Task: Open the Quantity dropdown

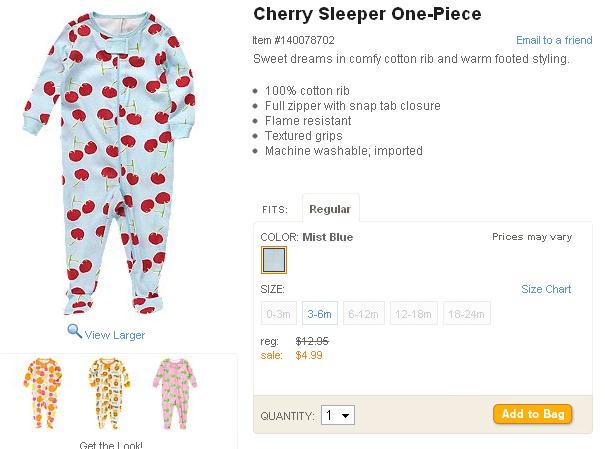Action: 337,415
